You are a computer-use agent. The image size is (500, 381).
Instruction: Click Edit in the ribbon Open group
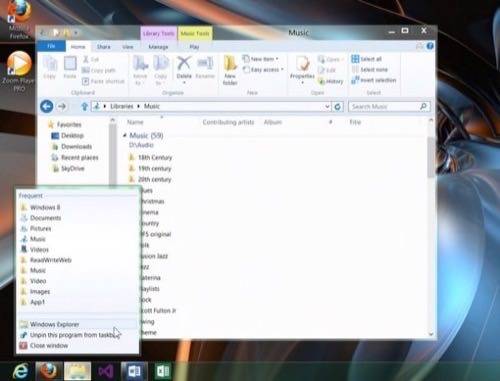click(327, 70)
